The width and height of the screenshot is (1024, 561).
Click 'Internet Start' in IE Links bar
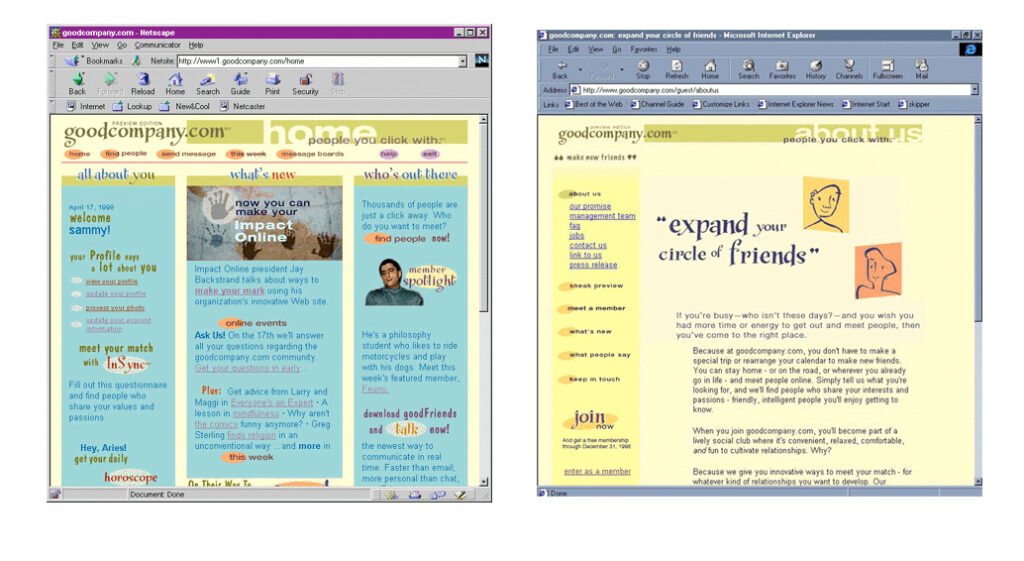pyautogui.click(x=866, y=104)
